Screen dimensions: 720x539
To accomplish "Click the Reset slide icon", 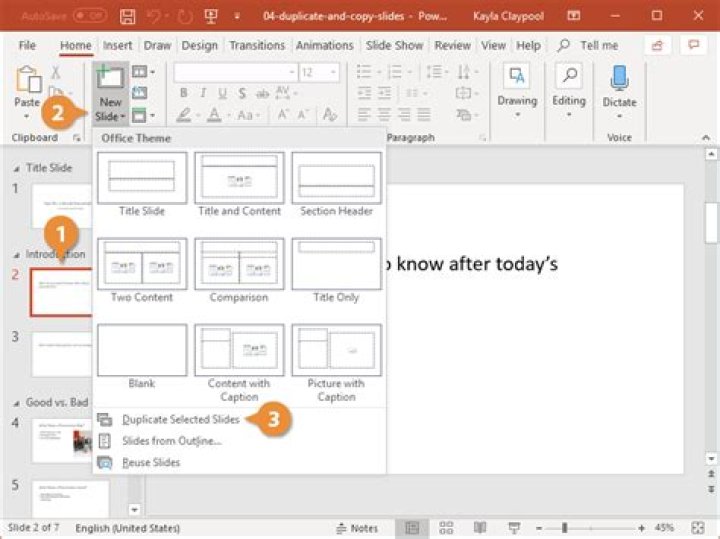I will coord(140,93).
